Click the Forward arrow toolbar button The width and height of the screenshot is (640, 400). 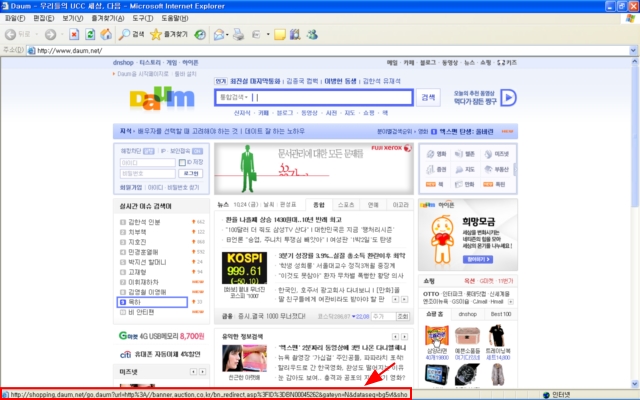[x=50, y=35]
